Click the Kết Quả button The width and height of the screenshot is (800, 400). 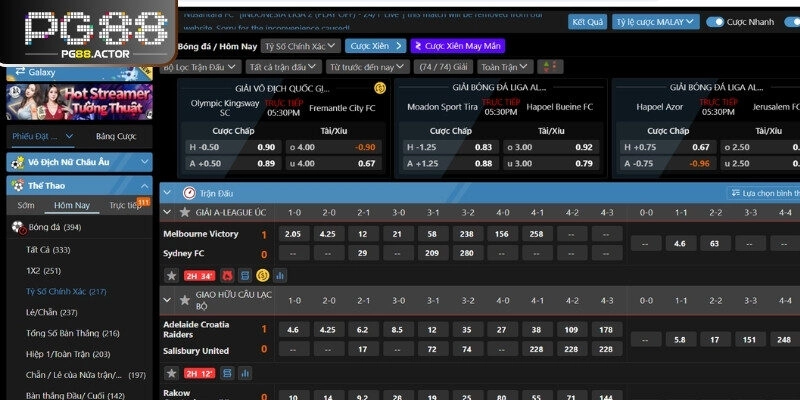[x=587, y=22]
